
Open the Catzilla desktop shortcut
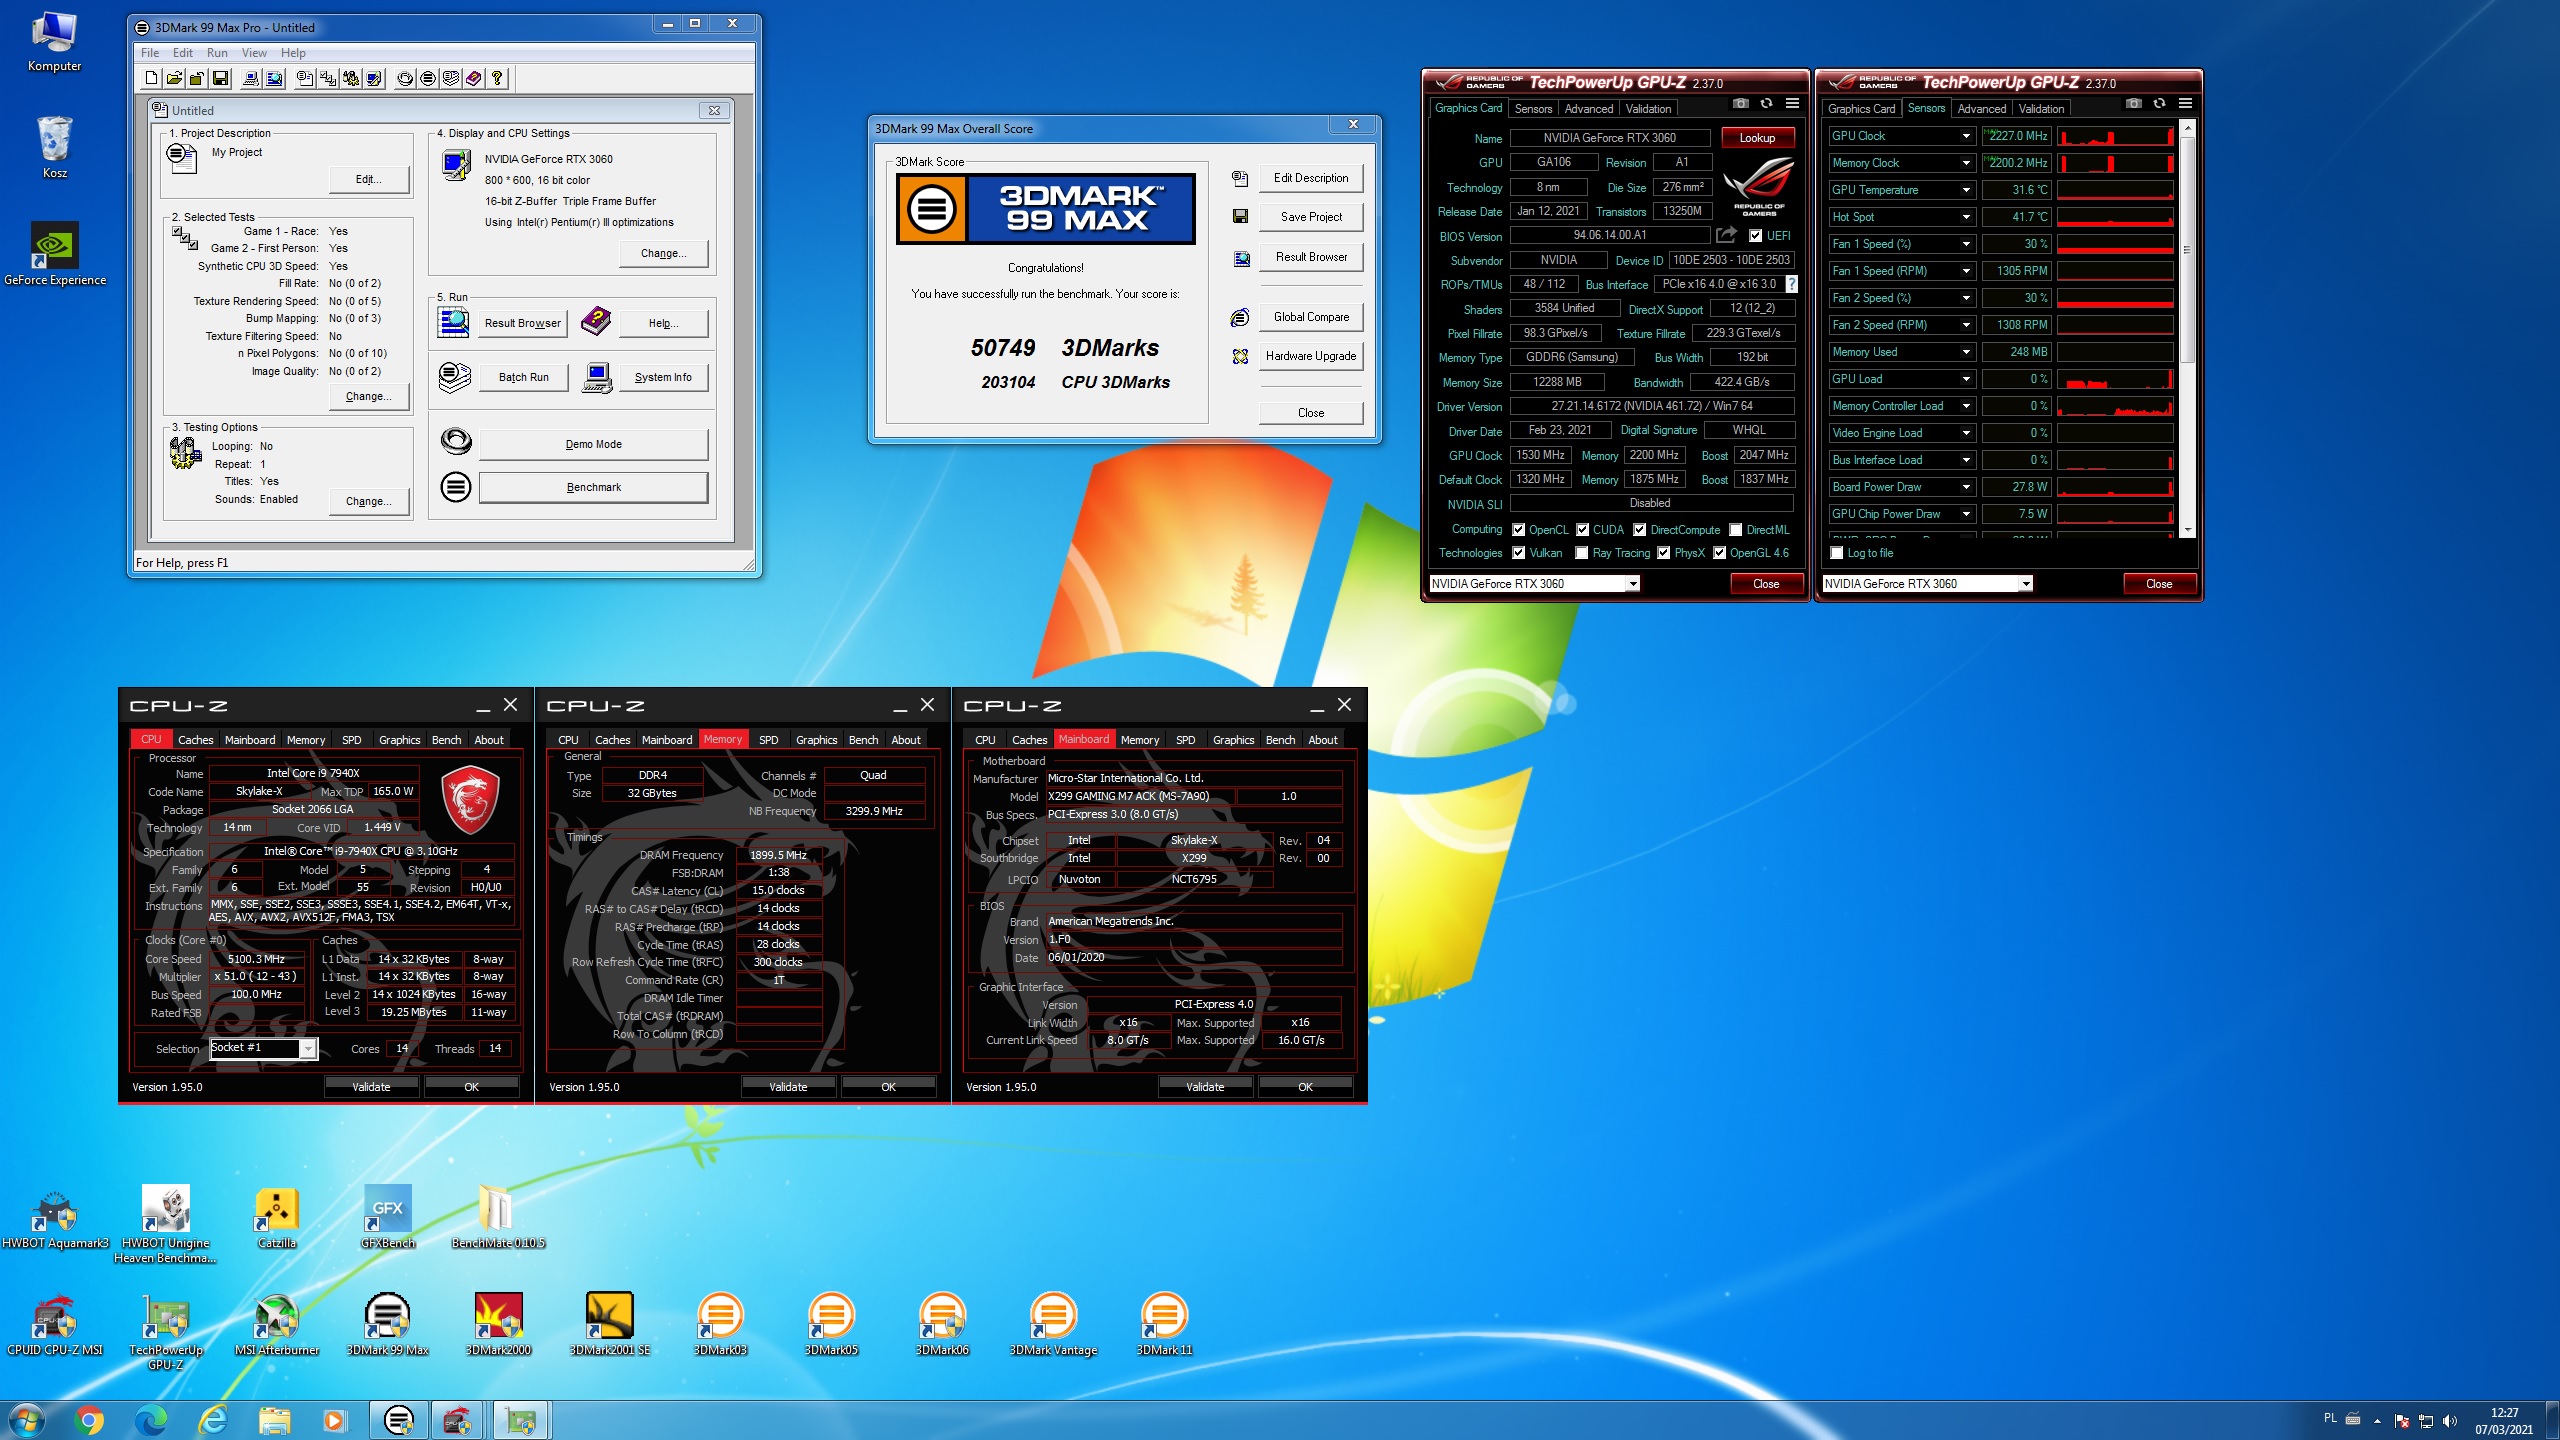pyautogui.click(x=277, y=1217)
